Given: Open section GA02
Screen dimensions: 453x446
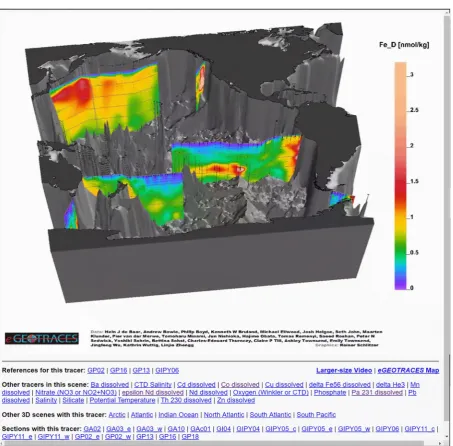Looking at the screenshot, I should (x=92, y=429).
